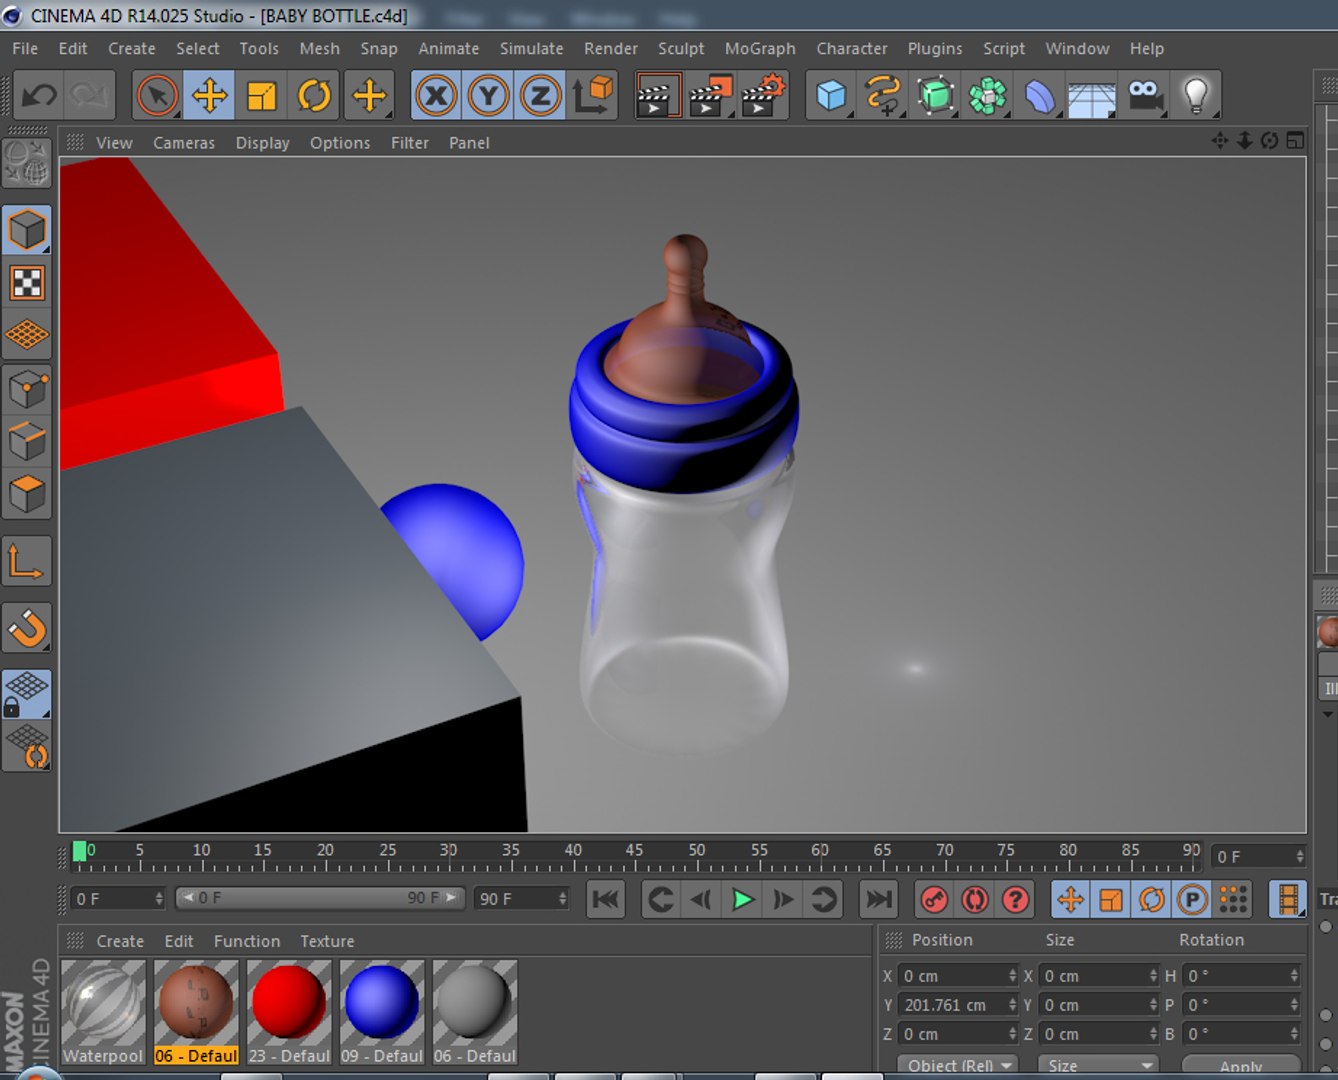Toggle Autokeying button
The width and height of the screenshot is (1338, 1080).
pyautogui.click(x=975, y=899)
